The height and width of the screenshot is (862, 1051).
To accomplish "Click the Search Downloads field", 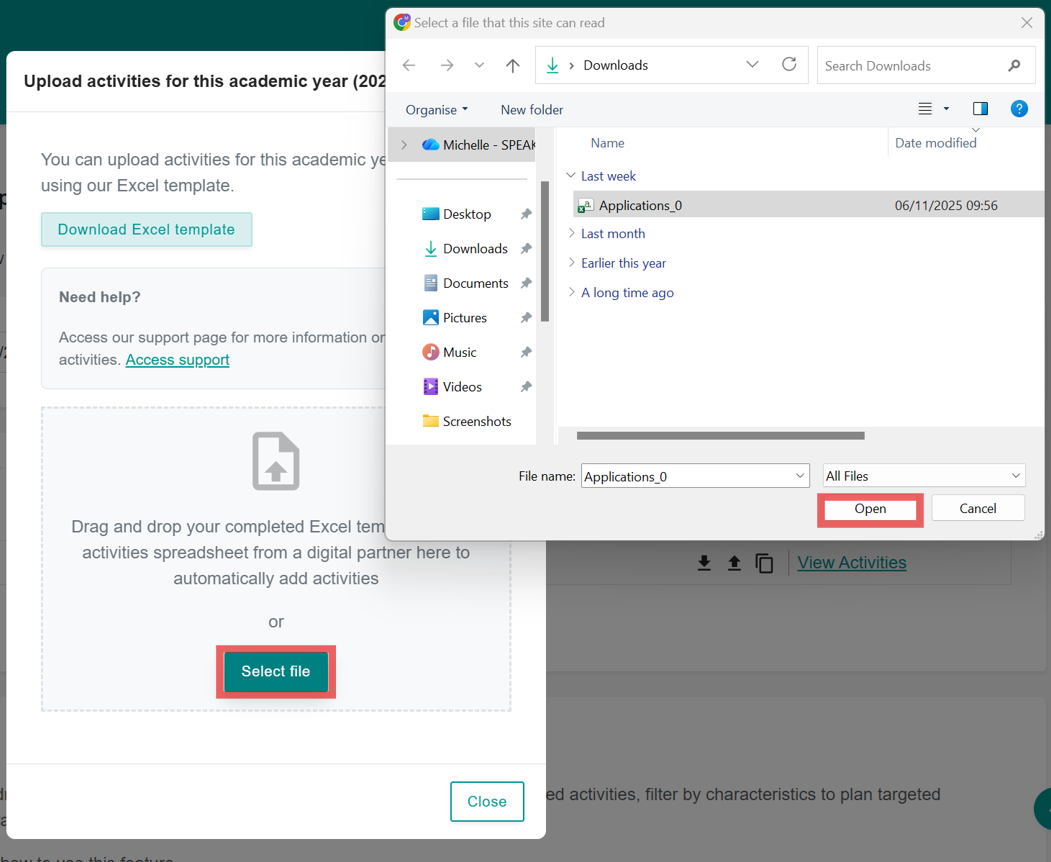I will 926,66.
